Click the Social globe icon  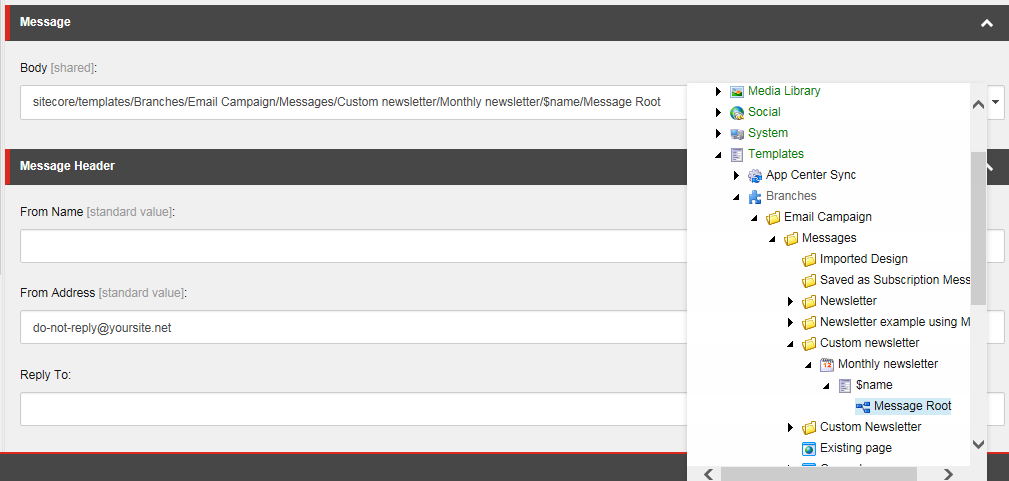[737, 112]
